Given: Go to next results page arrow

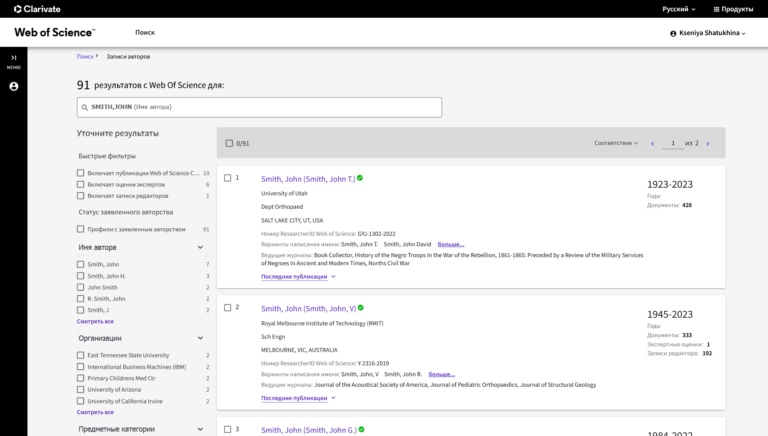Looking at the screenshot, I should (x=708, y=144).
